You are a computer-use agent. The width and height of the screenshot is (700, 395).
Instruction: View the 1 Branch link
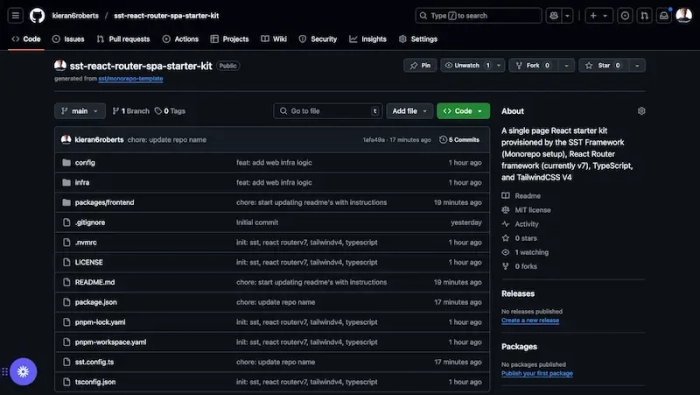click(131, 111)
